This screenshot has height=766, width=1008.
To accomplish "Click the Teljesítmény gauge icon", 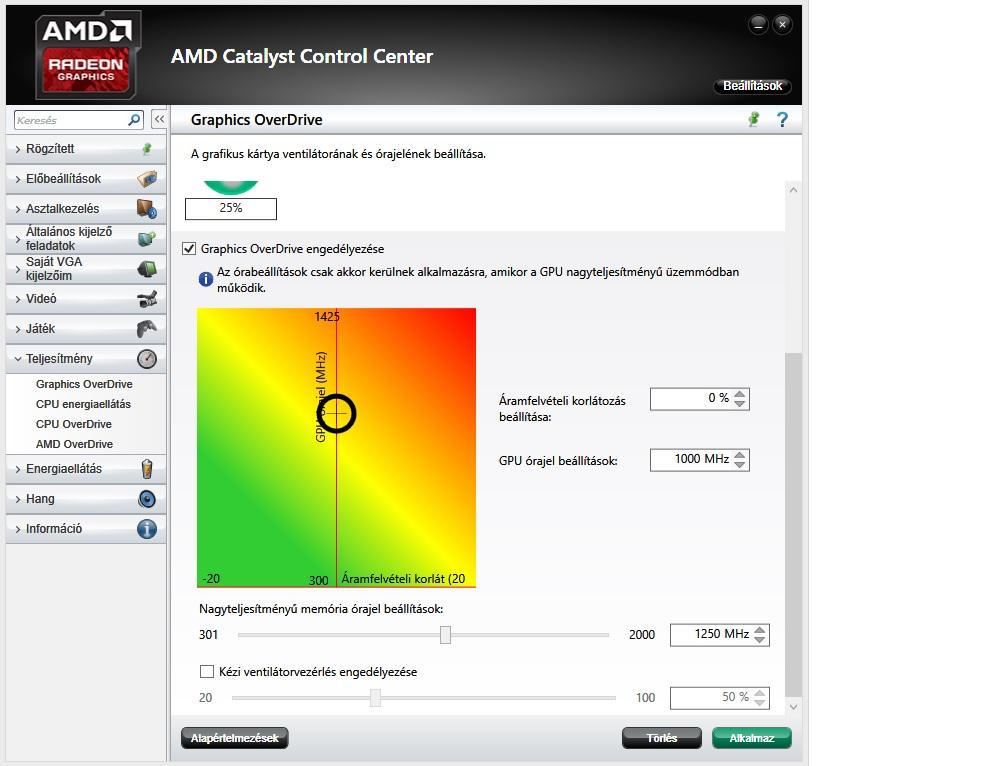I will [x=147, y=359].
